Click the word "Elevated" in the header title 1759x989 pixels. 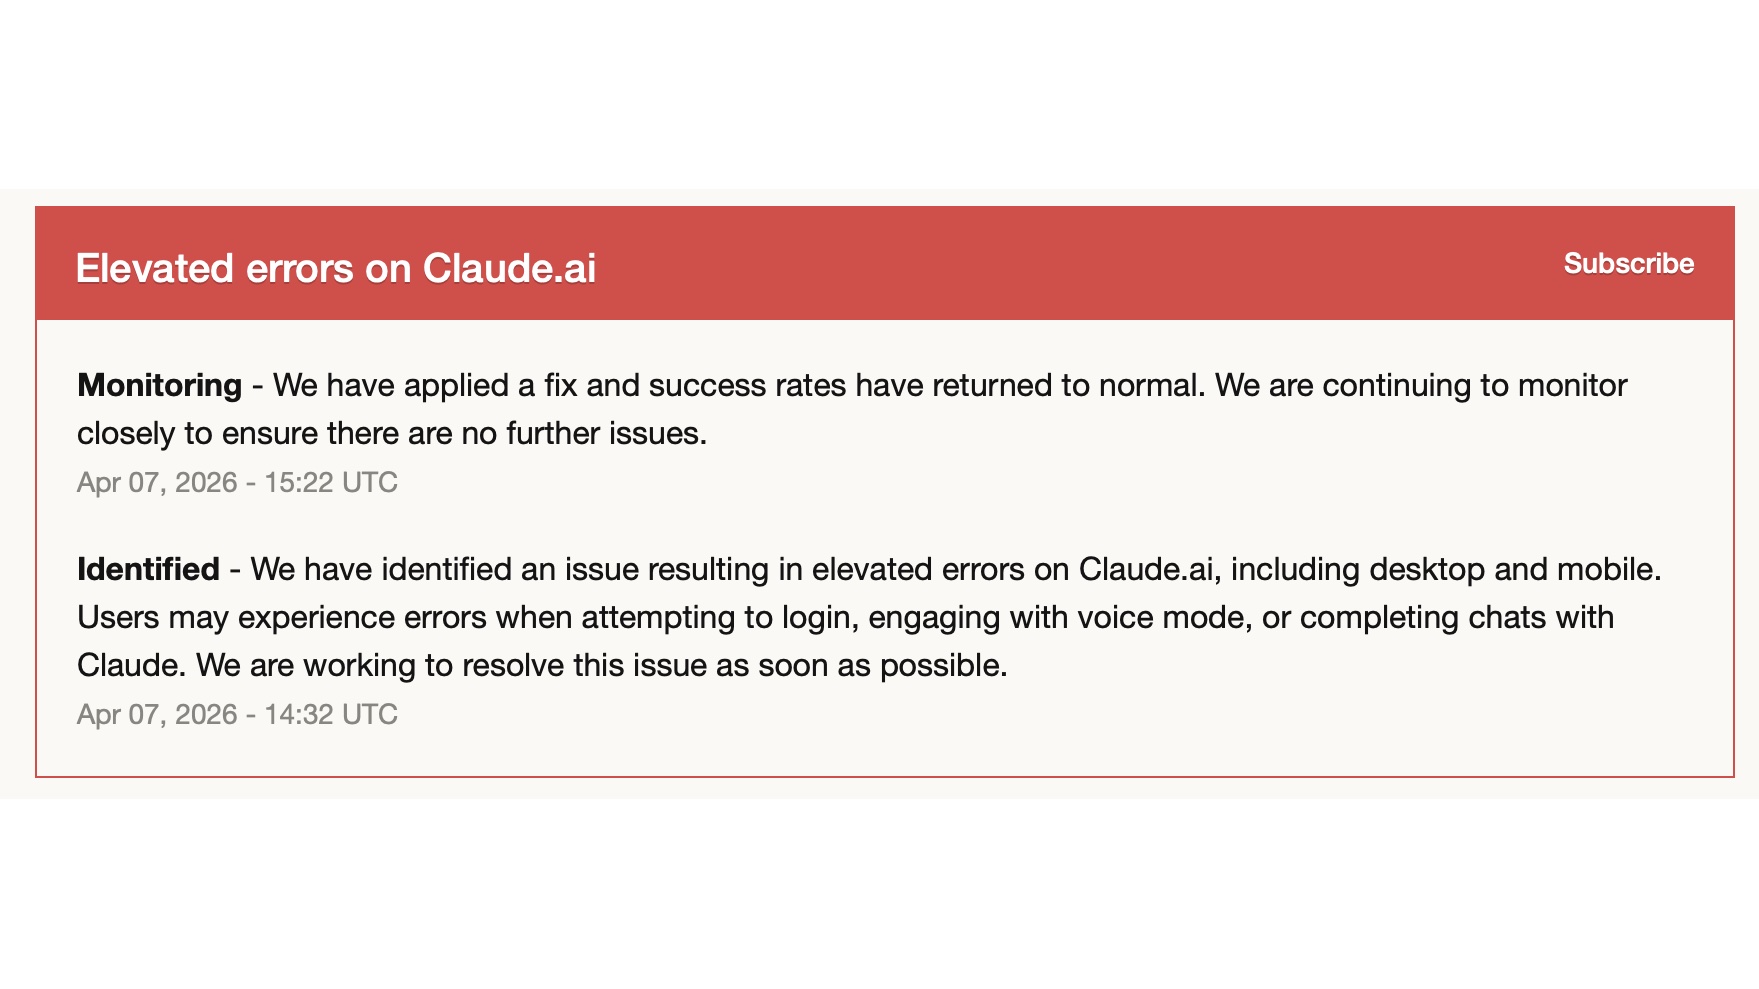tap(155, 268)
